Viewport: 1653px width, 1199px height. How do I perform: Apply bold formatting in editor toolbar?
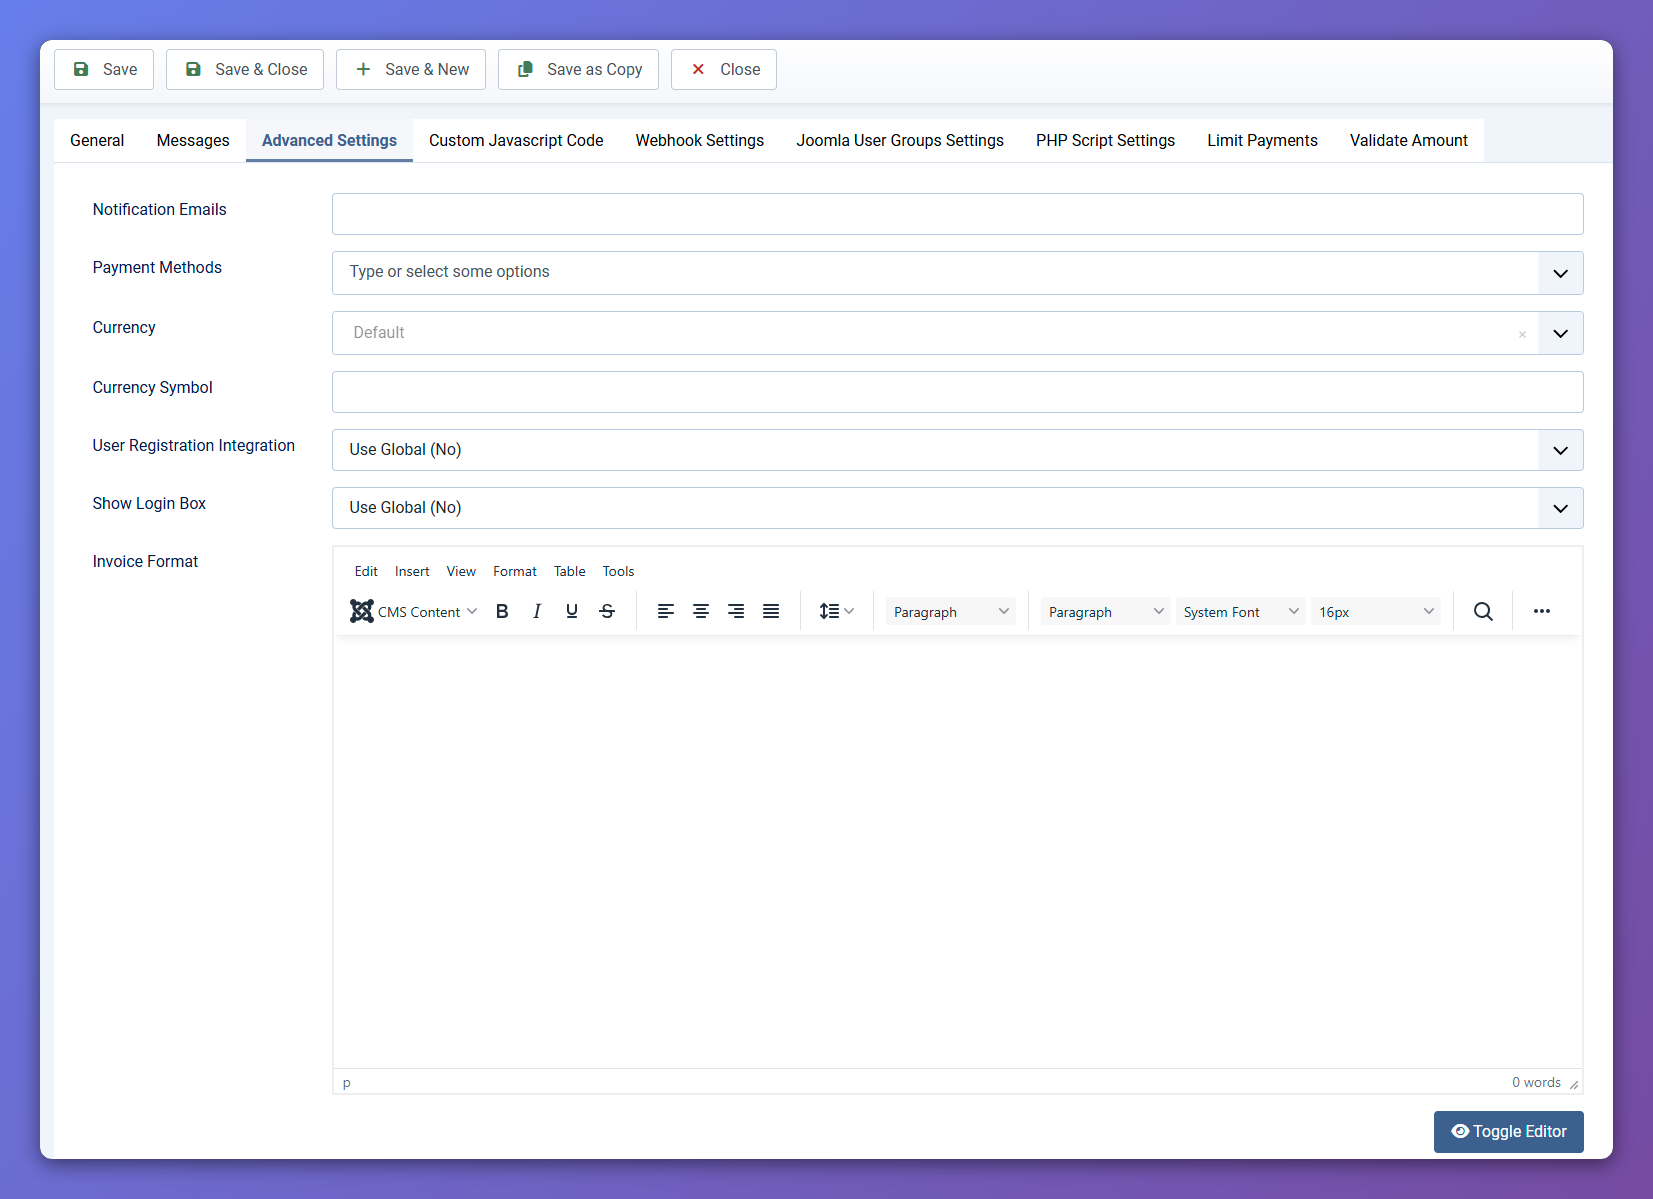502,611
